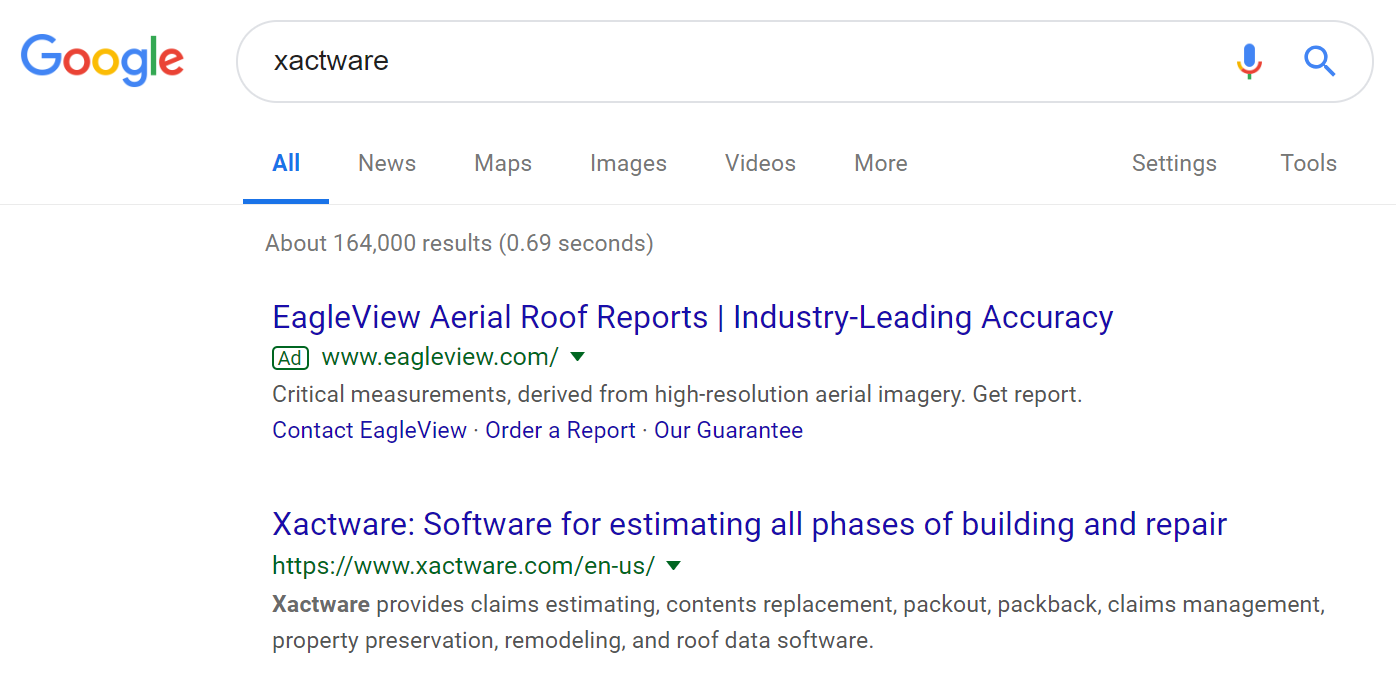The height and width of the screenshot is (684, 1396).
Task: Open the Maps tab
Action: 503,163
